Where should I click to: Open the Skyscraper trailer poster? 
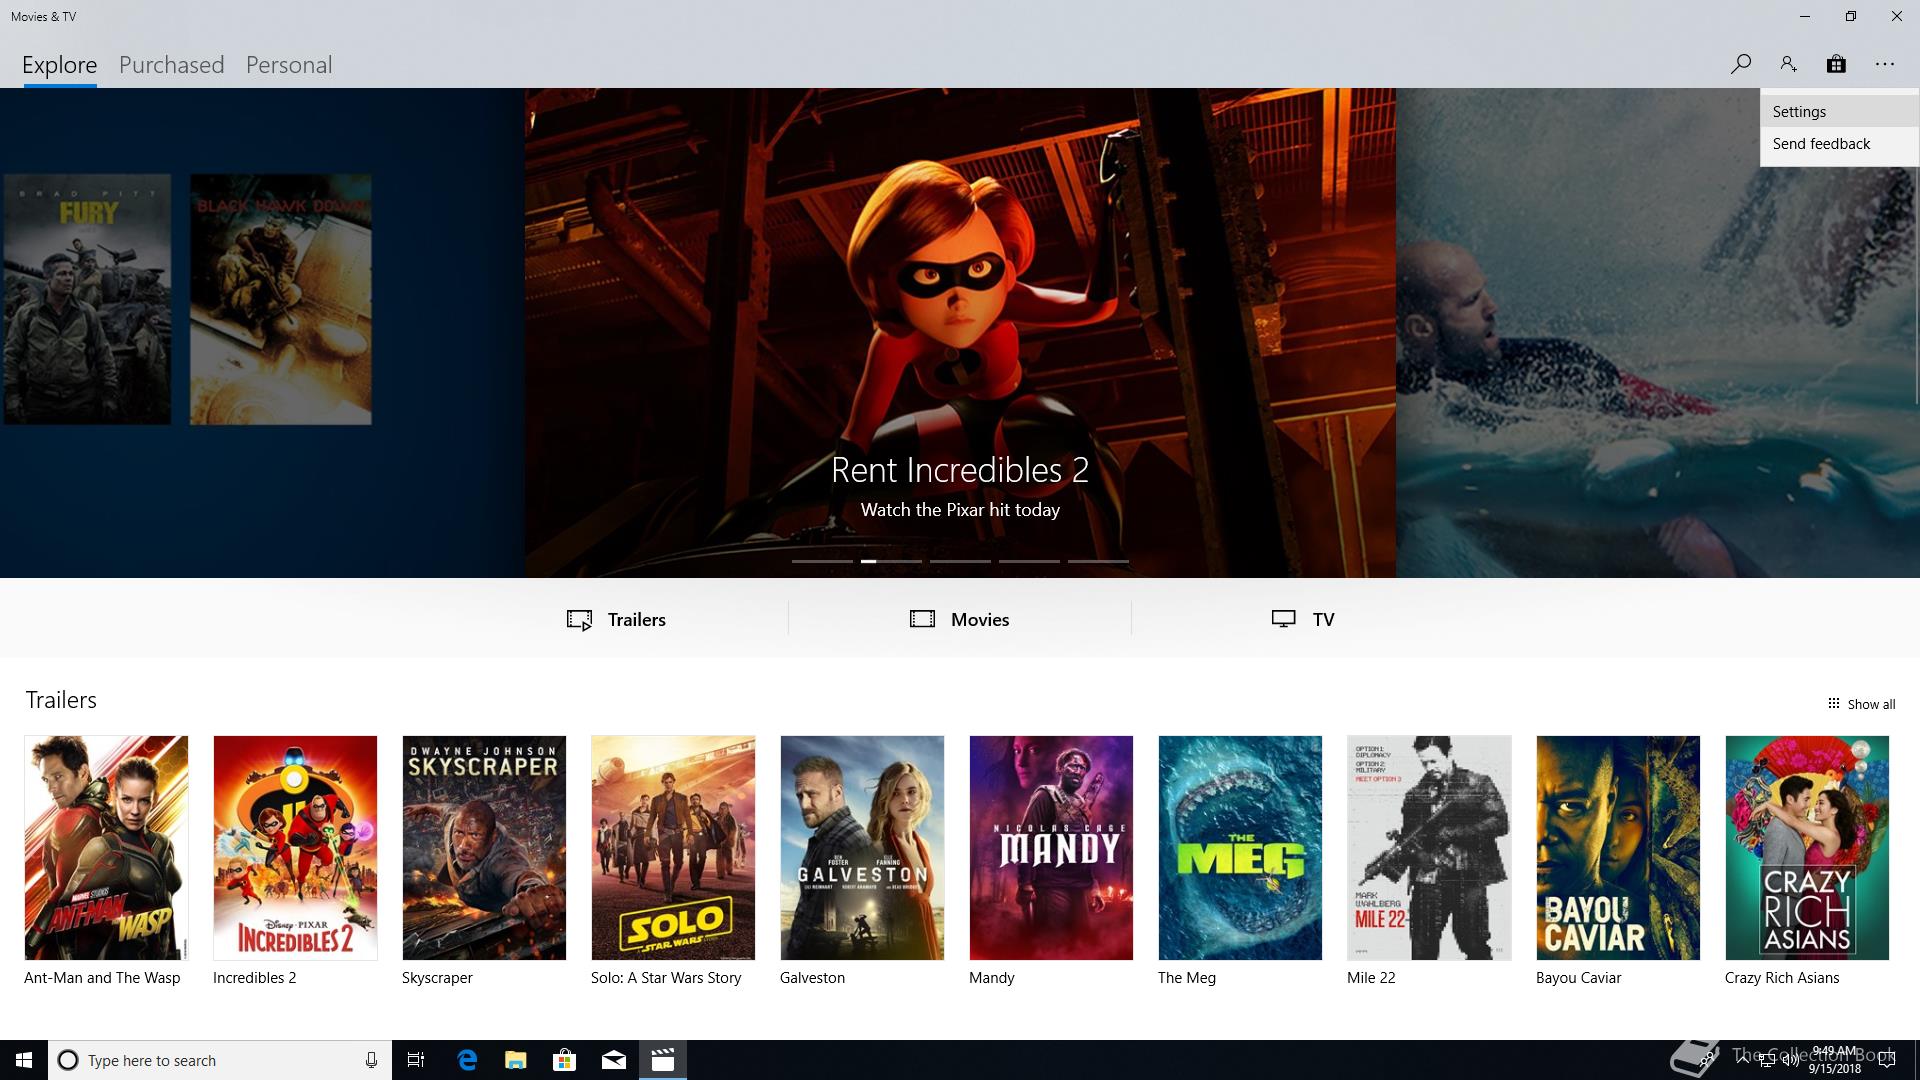484,848
